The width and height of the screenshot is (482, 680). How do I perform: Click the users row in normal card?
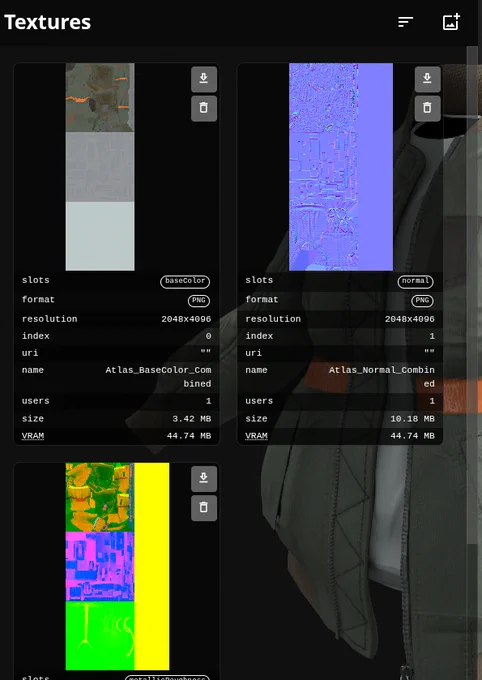(x=340, y=401)
